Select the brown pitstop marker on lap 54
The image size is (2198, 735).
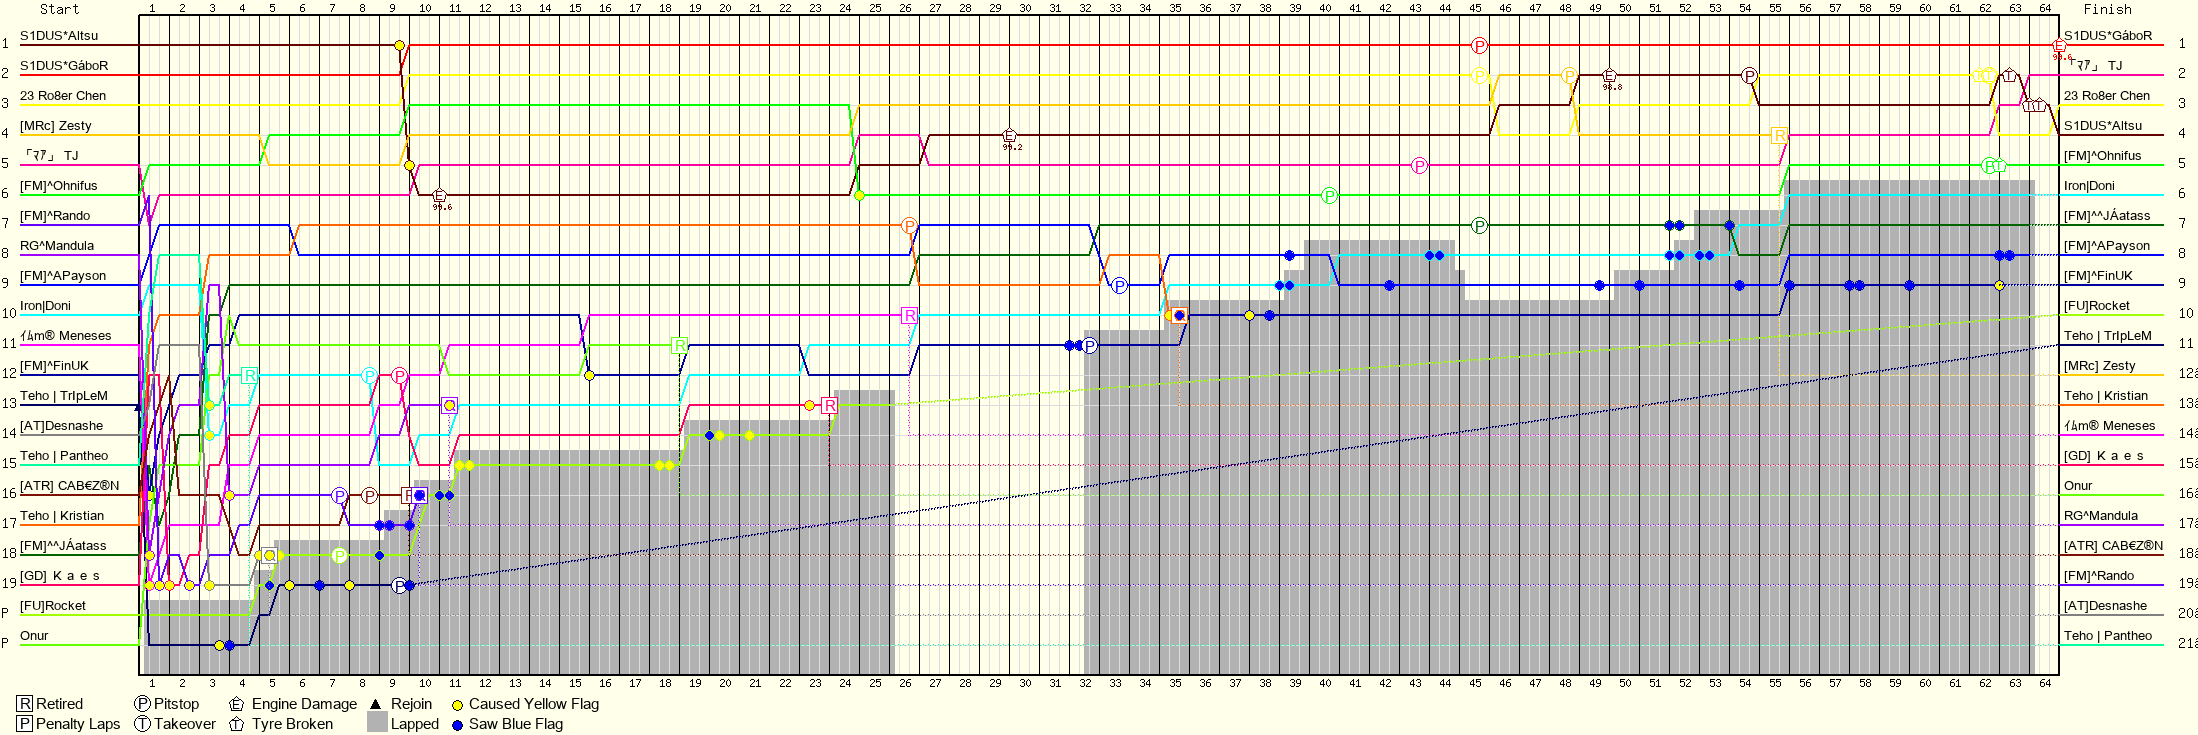1749,76
